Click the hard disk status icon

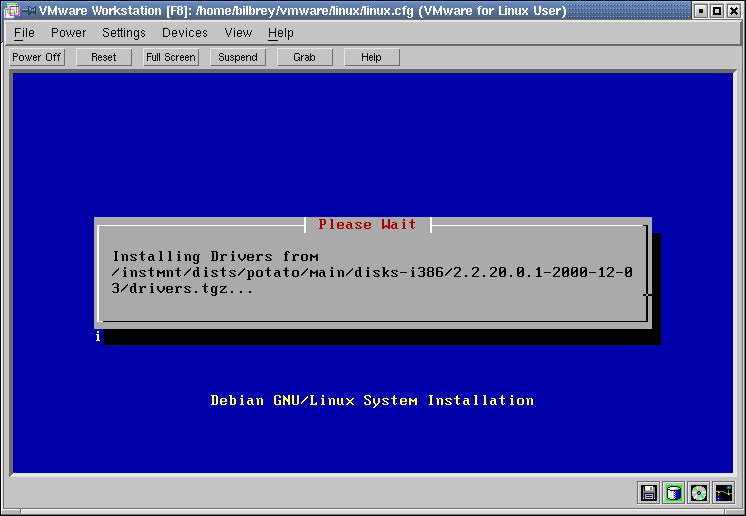[674, 492]
